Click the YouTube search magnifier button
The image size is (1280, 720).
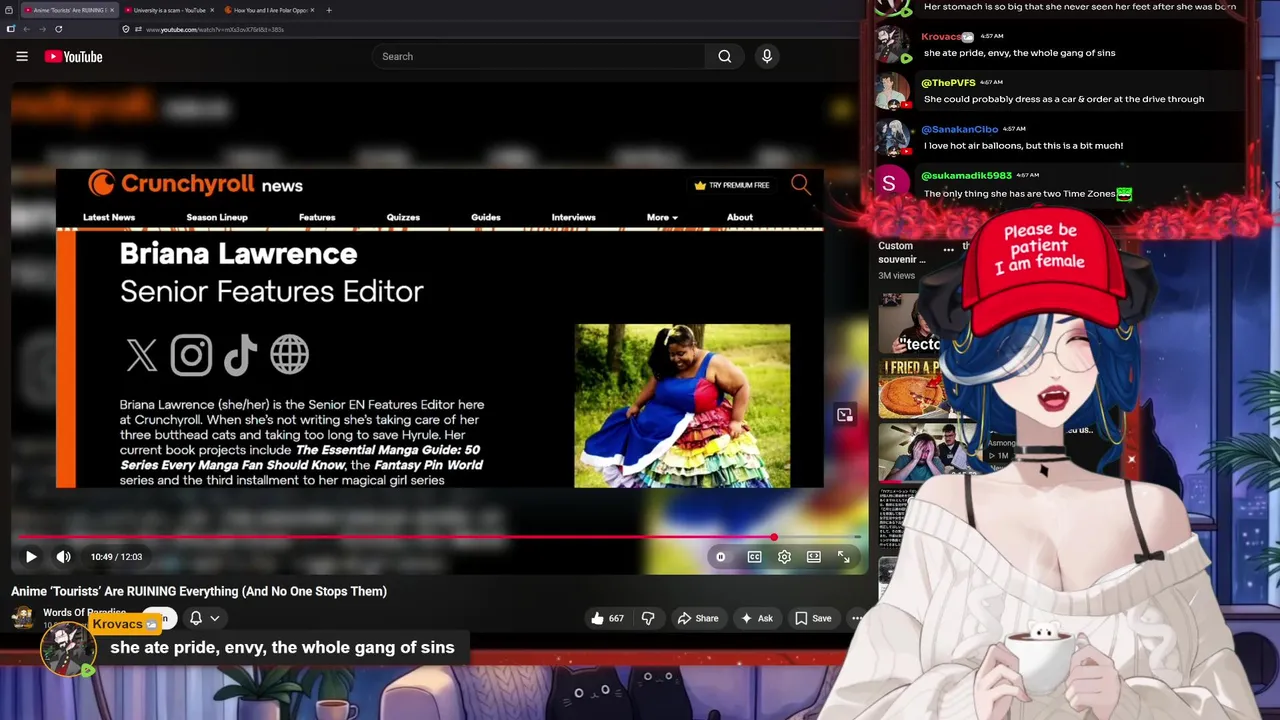tap(725, 56)
